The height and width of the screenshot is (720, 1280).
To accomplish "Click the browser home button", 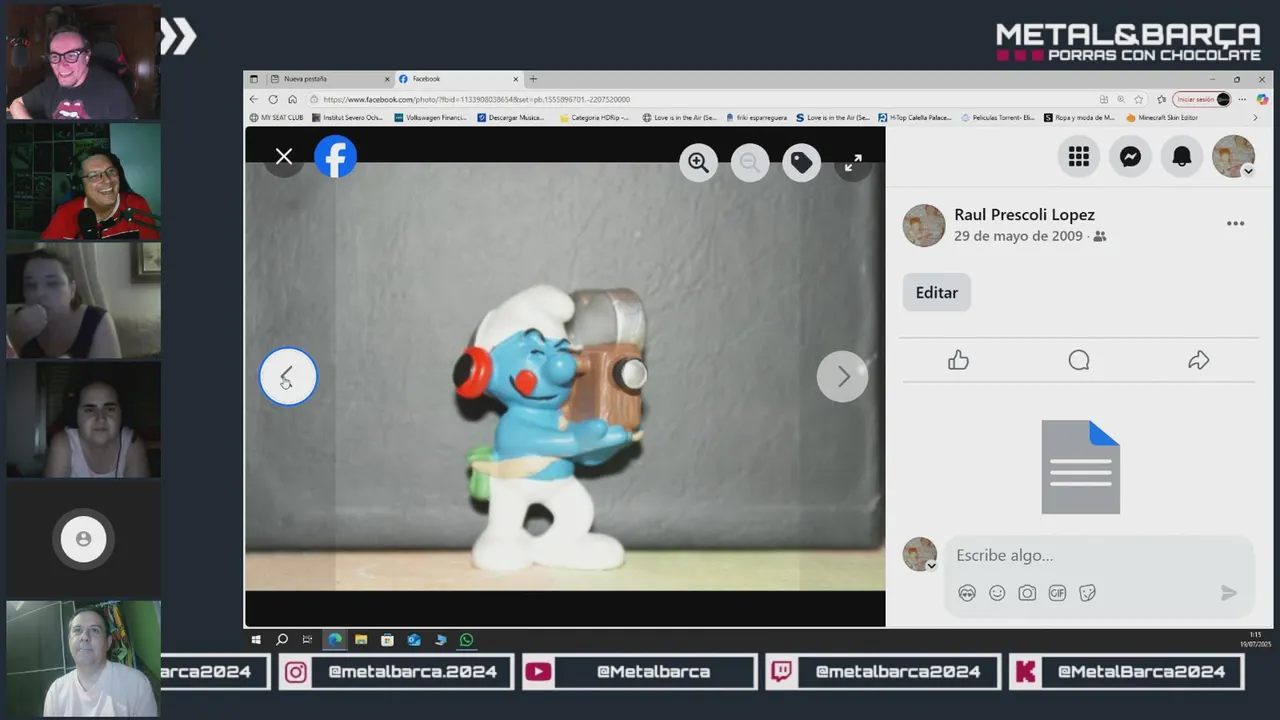I will tap(292, 99).
